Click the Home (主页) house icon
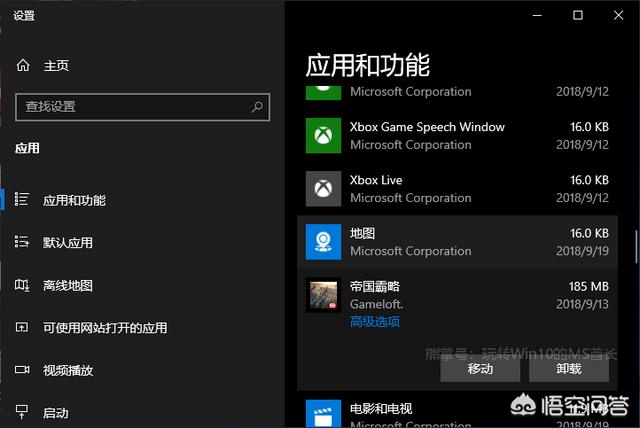This screenshot has width=640, height=428. (23, 66)
